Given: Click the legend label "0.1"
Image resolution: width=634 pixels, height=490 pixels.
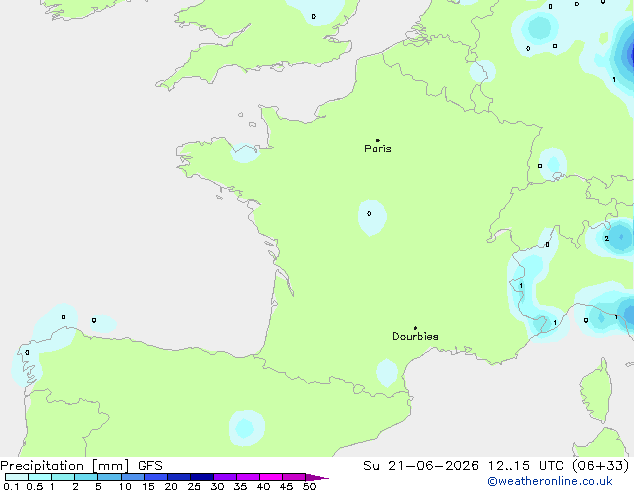Looking at the screenshot, I should click(11, 486).
